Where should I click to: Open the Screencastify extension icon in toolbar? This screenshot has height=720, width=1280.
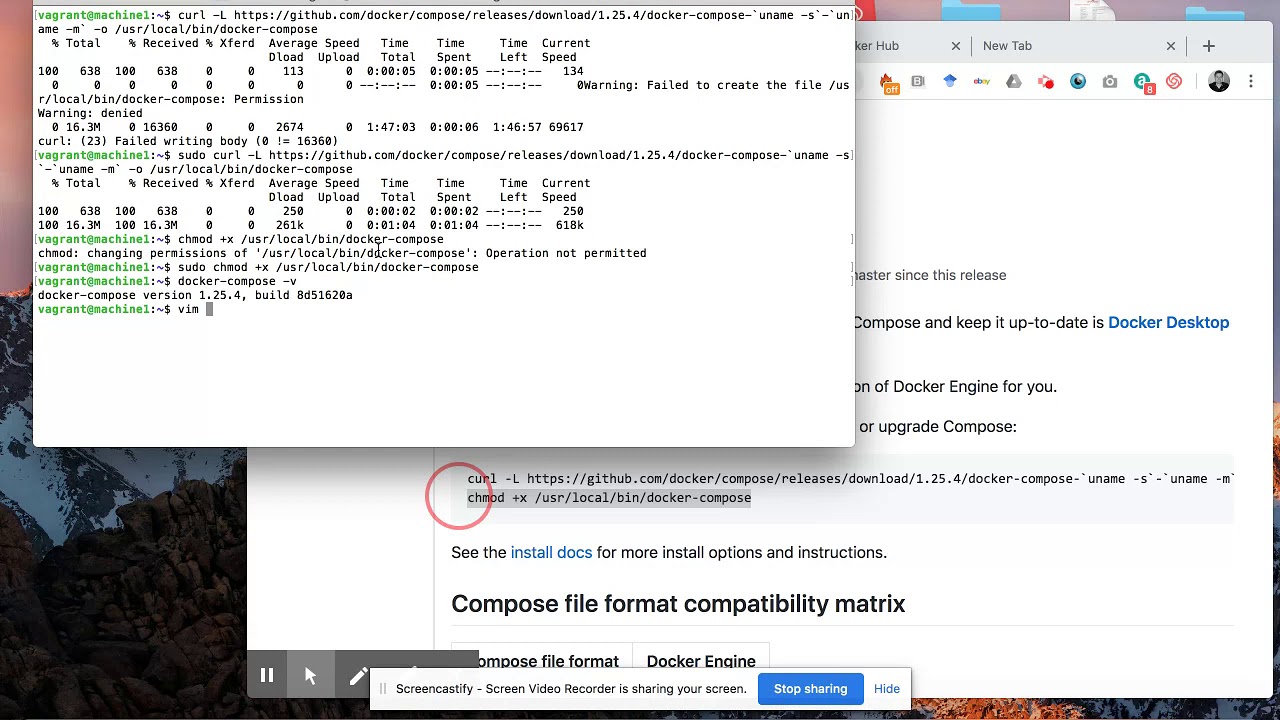point(1046,82)
